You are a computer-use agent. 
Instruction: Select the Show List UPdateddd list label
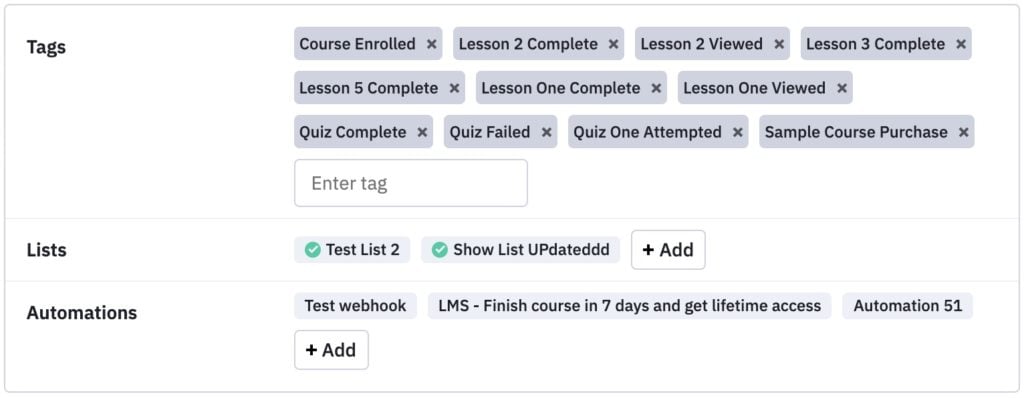531,250
